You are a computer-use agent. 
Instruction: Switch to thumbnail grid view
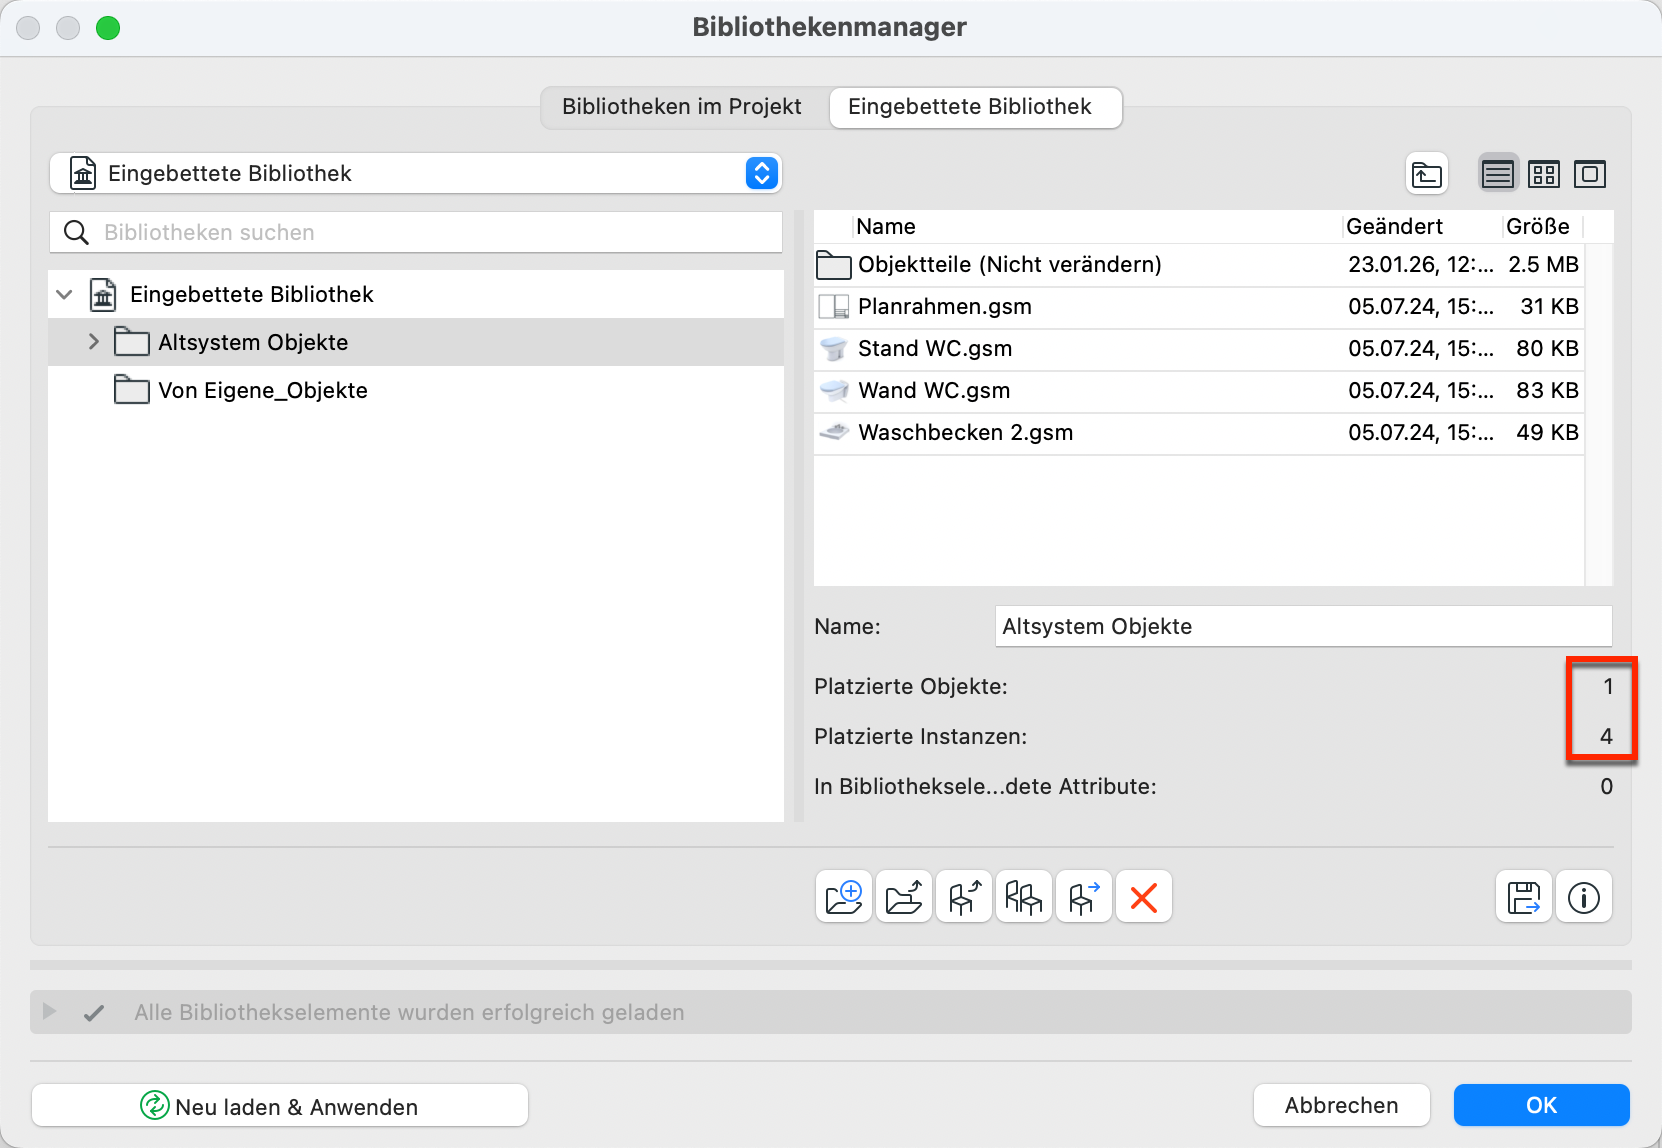(1544, 175)
